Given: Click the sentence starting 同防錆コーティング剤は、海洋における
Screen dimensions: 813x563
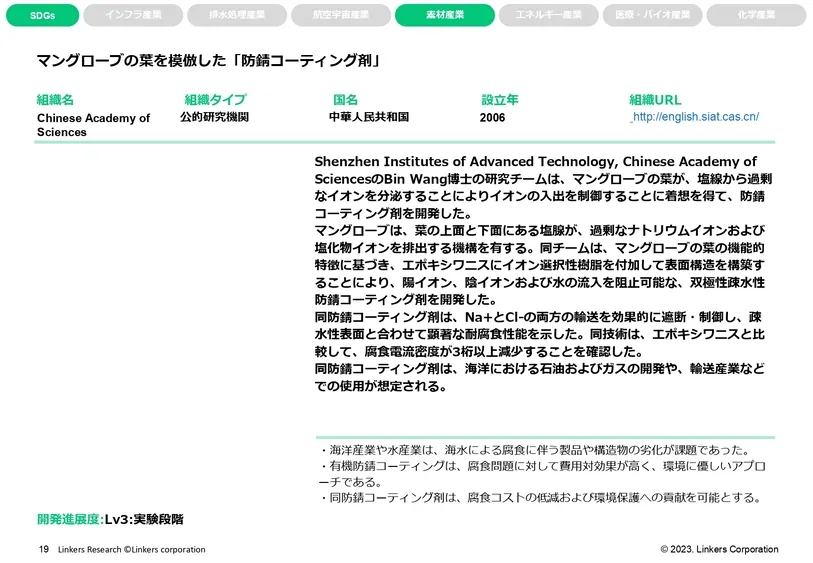Looking at the screenshot, I should 539,377.
